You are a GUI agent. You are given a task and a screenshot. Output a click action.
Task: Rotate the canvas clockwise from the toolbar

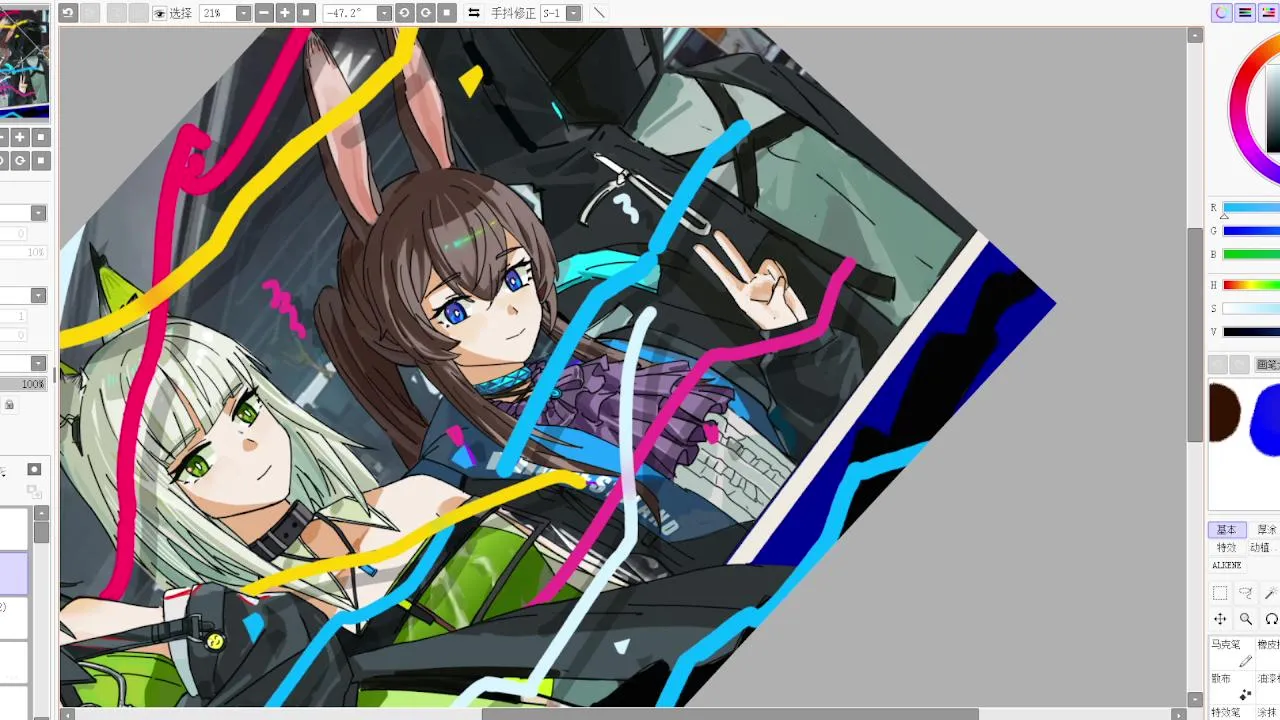click(x=426, y=13)
